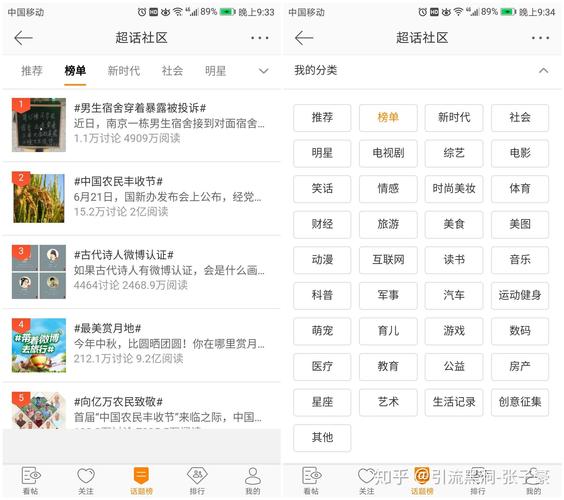Choose the 军事 category button
Screen dimensions: 564x500
(388, 295)
